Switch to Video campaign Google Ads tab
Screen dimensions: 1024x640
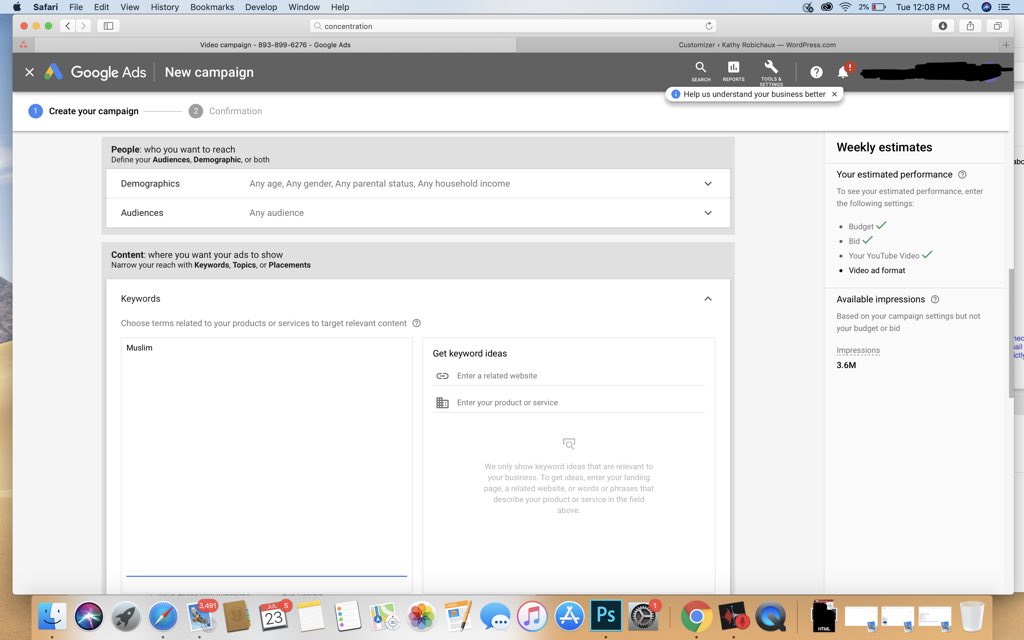coord(275,45)
